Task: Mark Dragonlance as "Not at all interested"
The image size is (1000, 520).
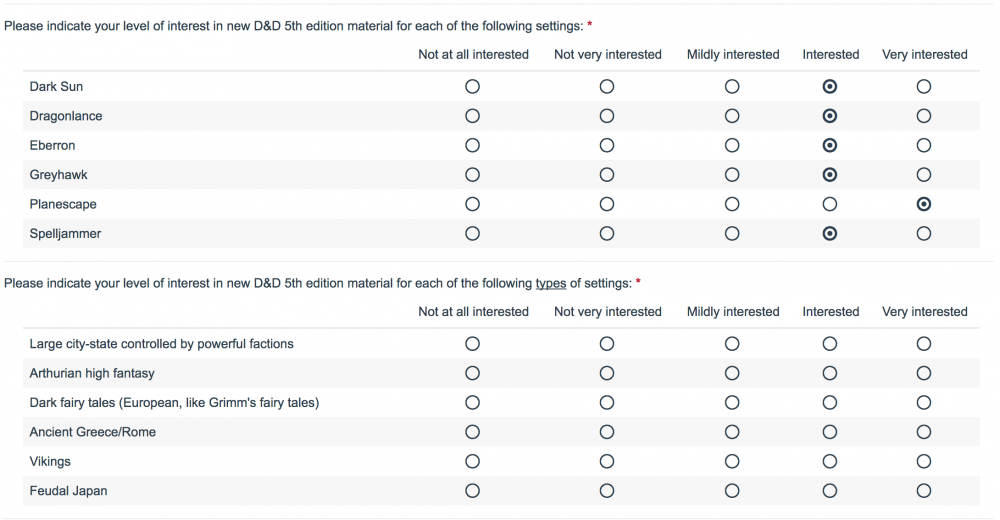Action: pos(473,116)
